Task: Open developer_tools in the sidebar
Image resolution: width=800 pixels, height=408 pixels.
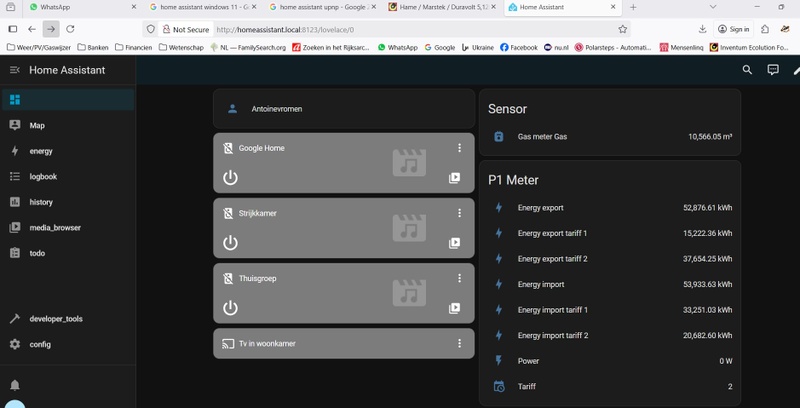Action: [x=67, y=319]
